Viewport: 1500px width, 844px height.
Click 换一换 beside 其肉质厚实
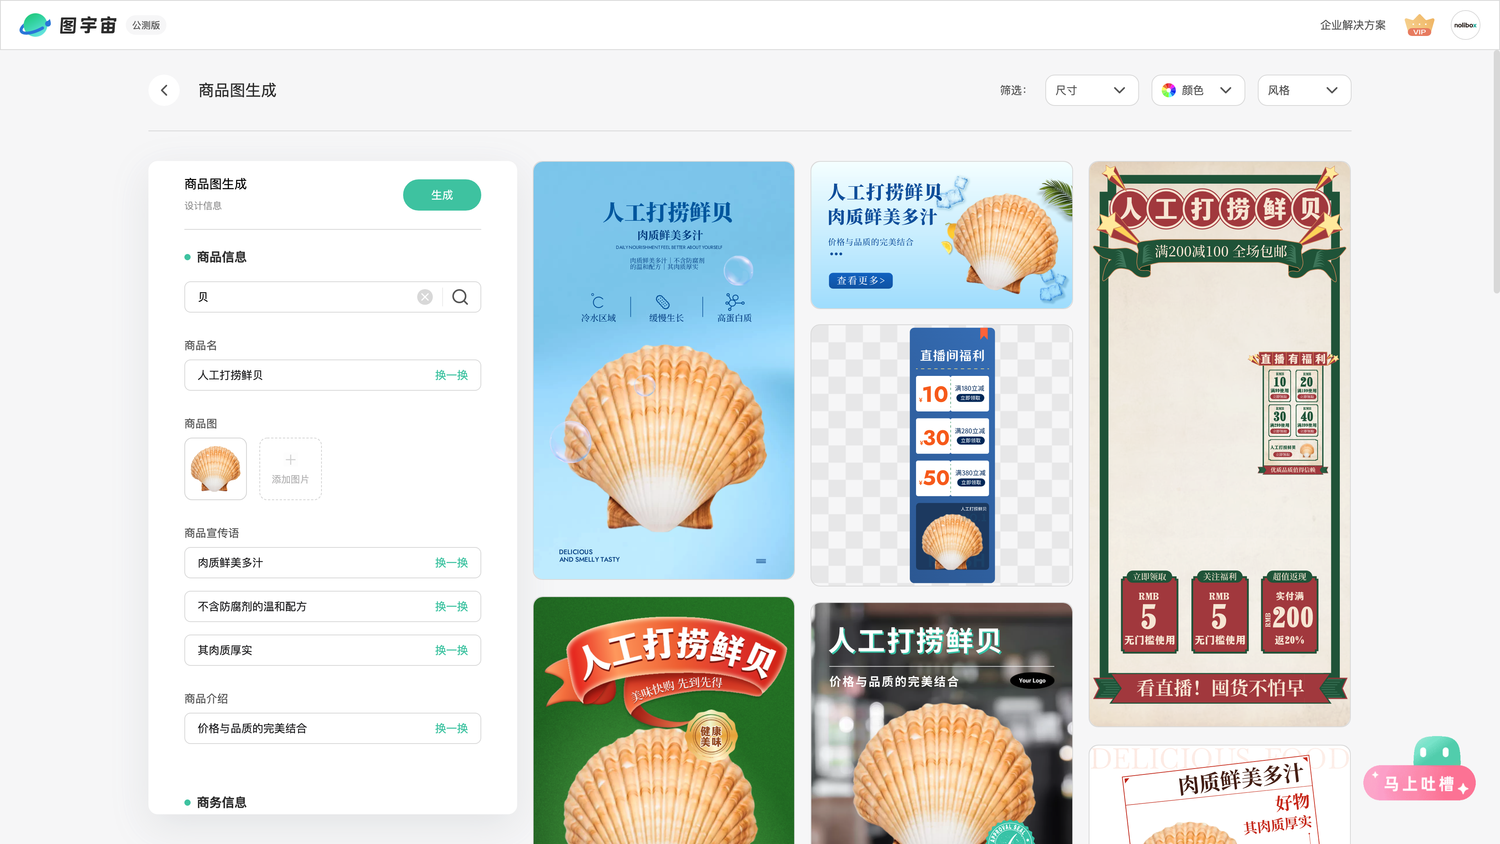point(451,650)
